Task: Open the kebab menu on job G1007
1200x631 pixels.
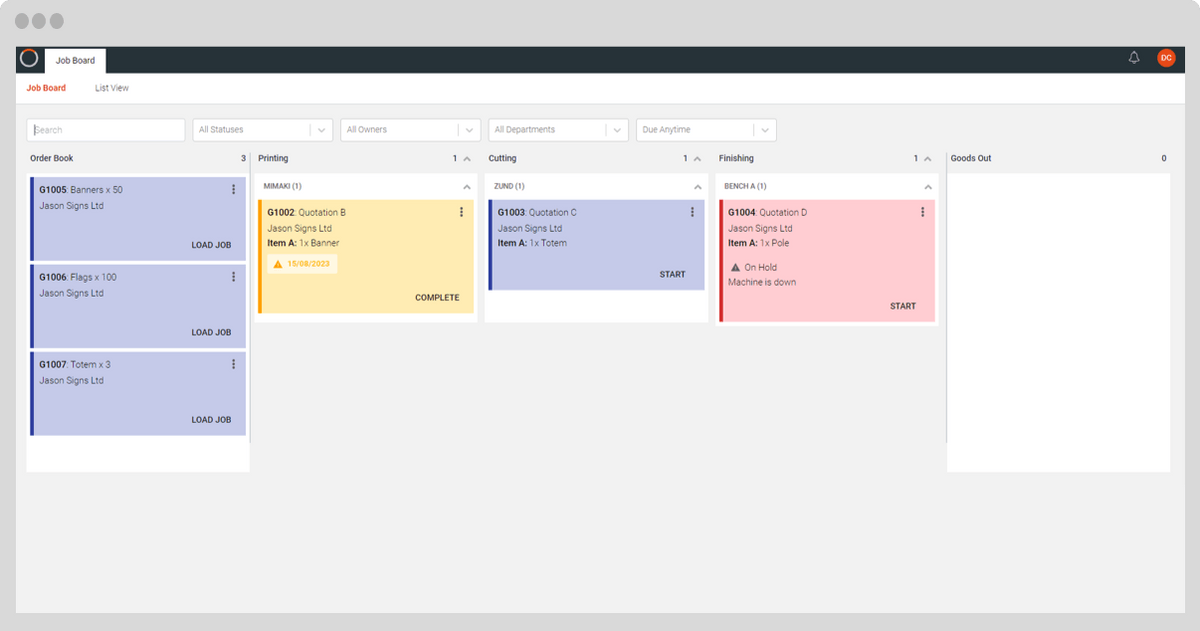Action: tap(233, 362)
